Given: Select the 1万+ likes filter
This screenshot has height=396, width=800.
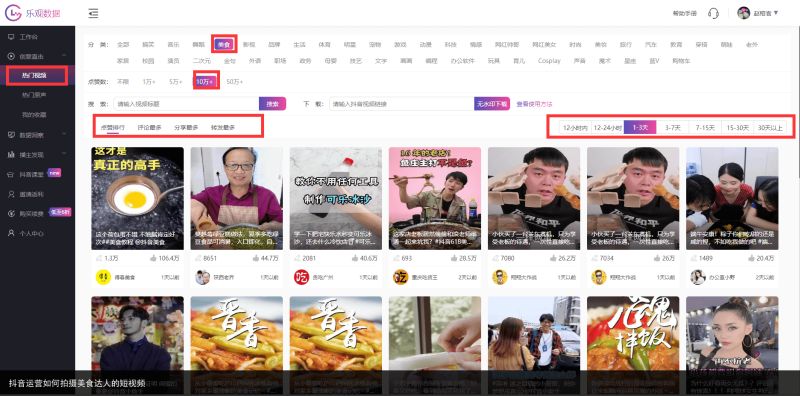Looking at the screenshot, I should click(x=148, y=81).
